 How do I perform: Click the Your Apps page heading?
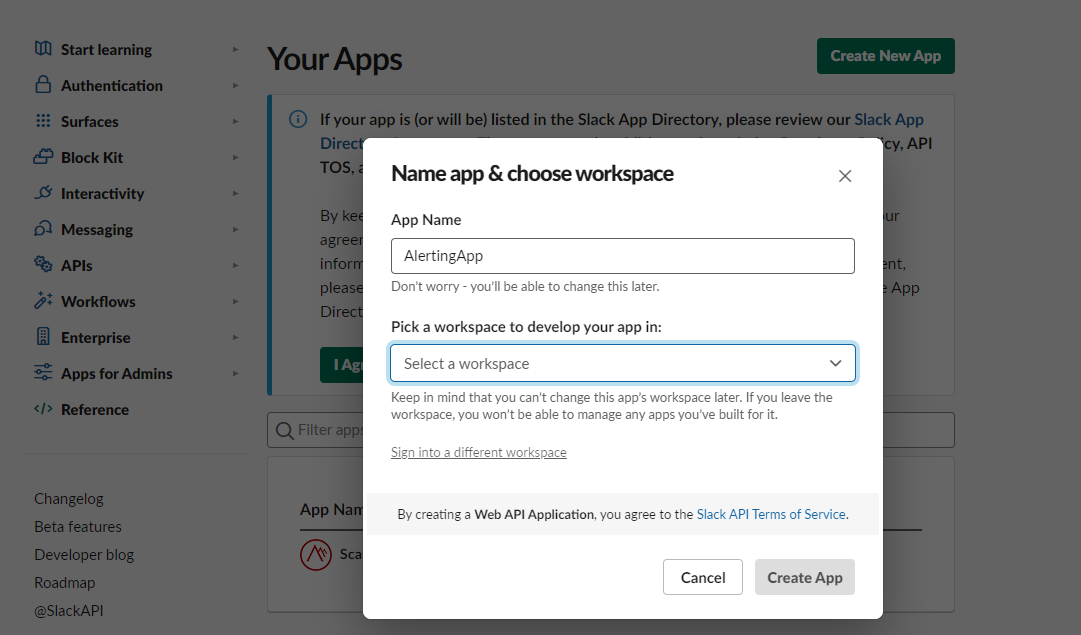click(x=334, y=59)
